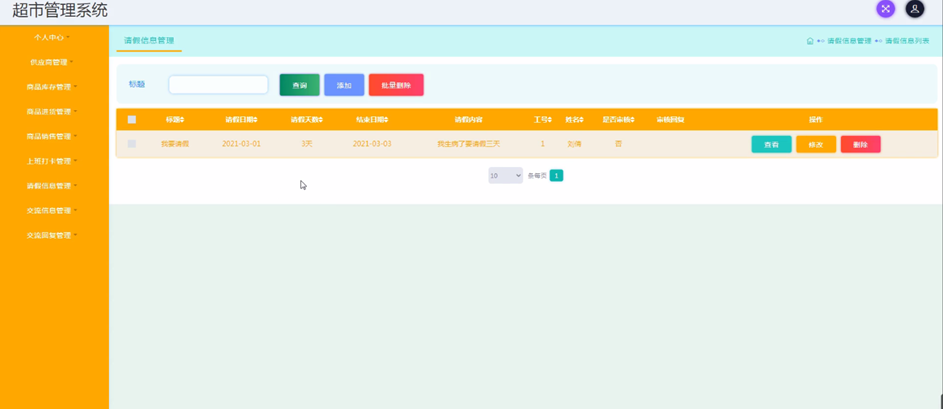Click the 2021-03-01 leave date cell
The image size is (943, 409).
241,144
